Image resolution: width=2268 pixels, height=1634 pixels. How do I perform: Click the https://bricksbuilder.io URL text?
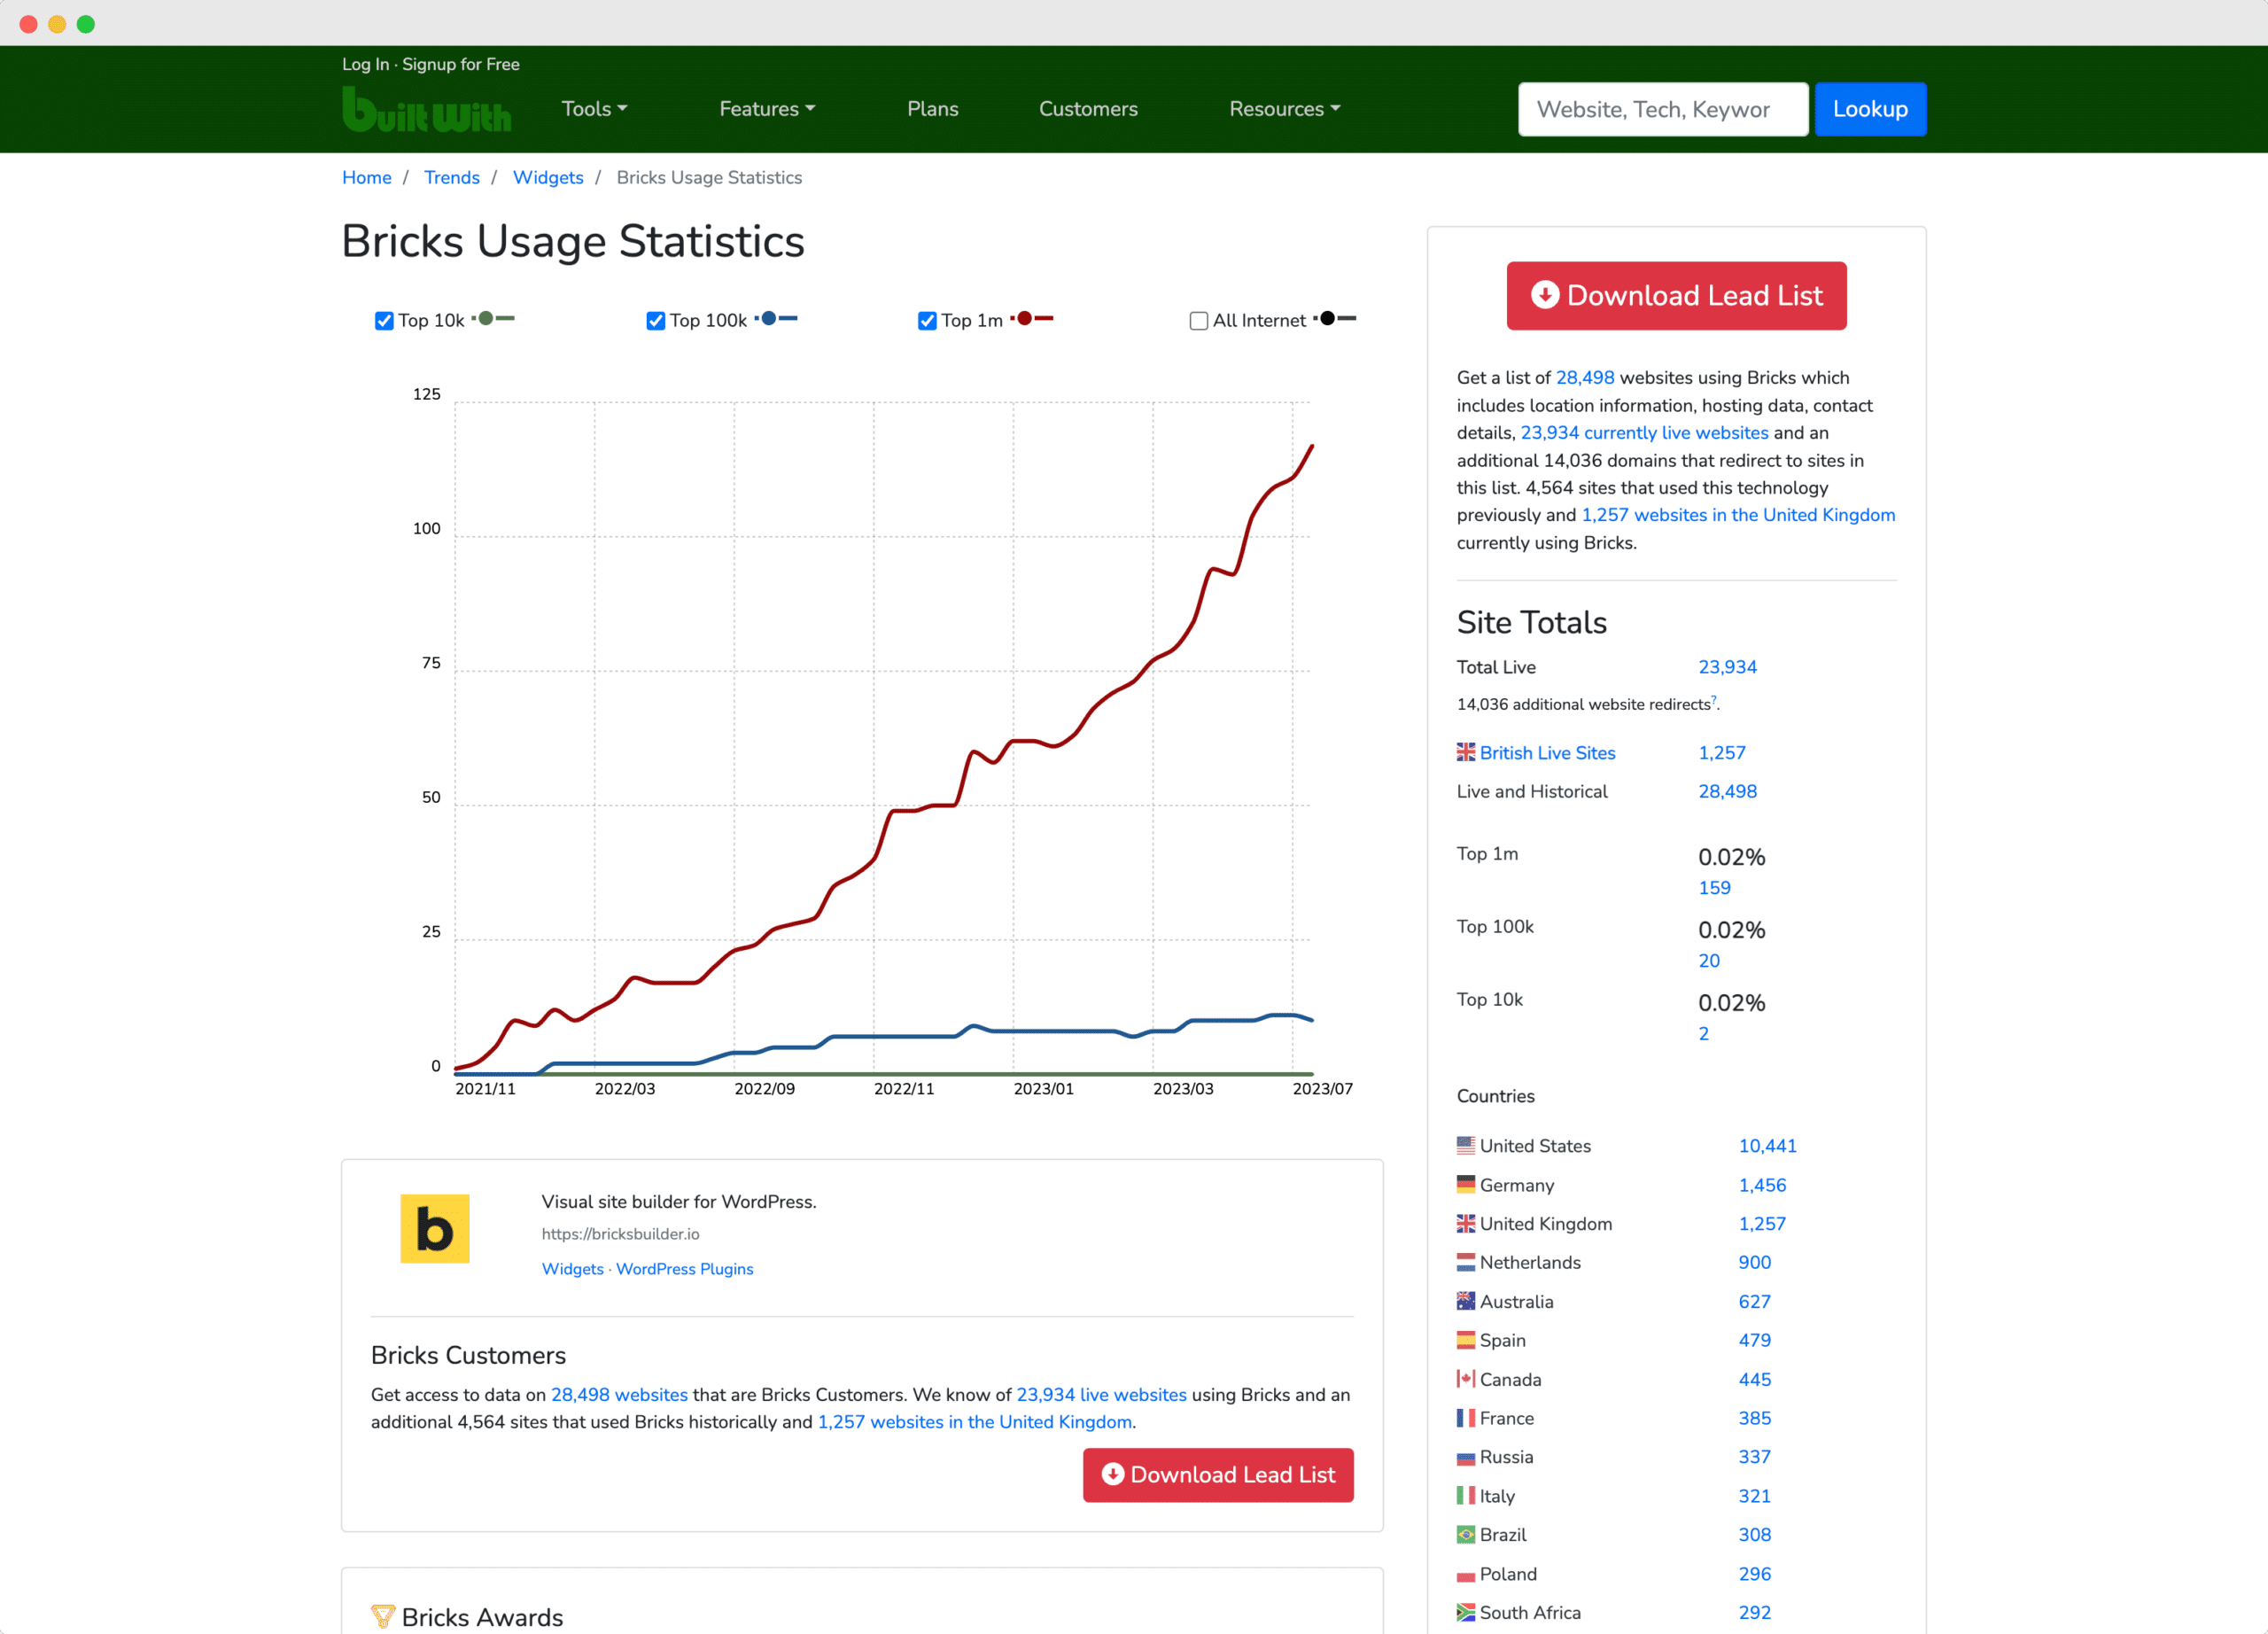click(620, 1234)
